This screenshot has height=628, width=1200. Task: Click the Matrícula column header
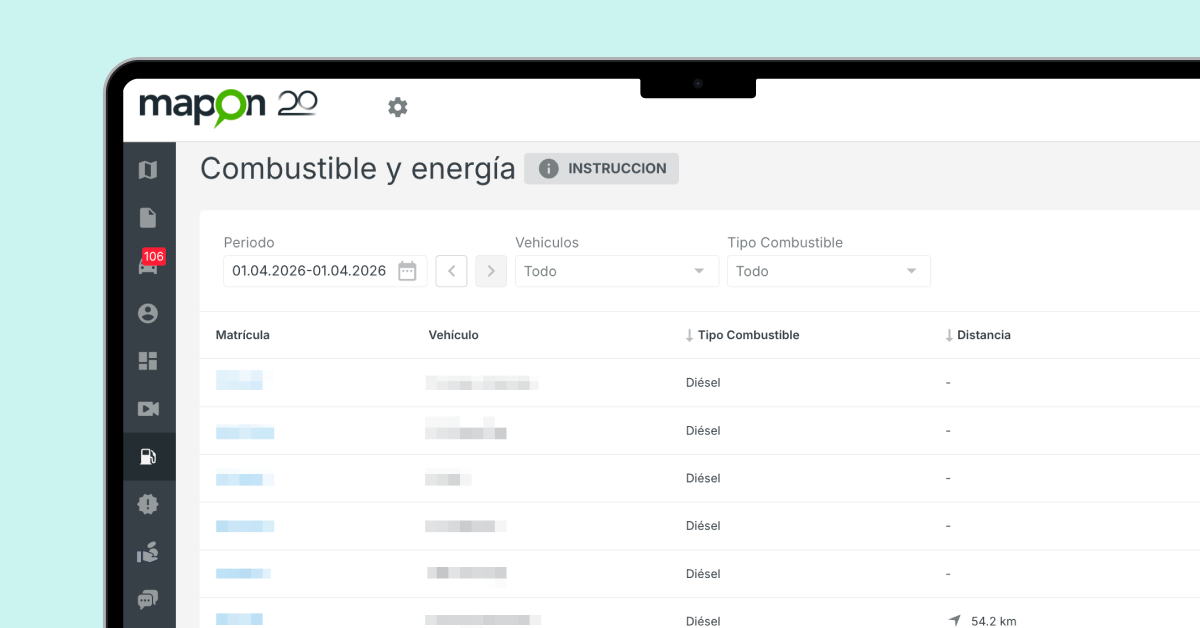point(242,335)
